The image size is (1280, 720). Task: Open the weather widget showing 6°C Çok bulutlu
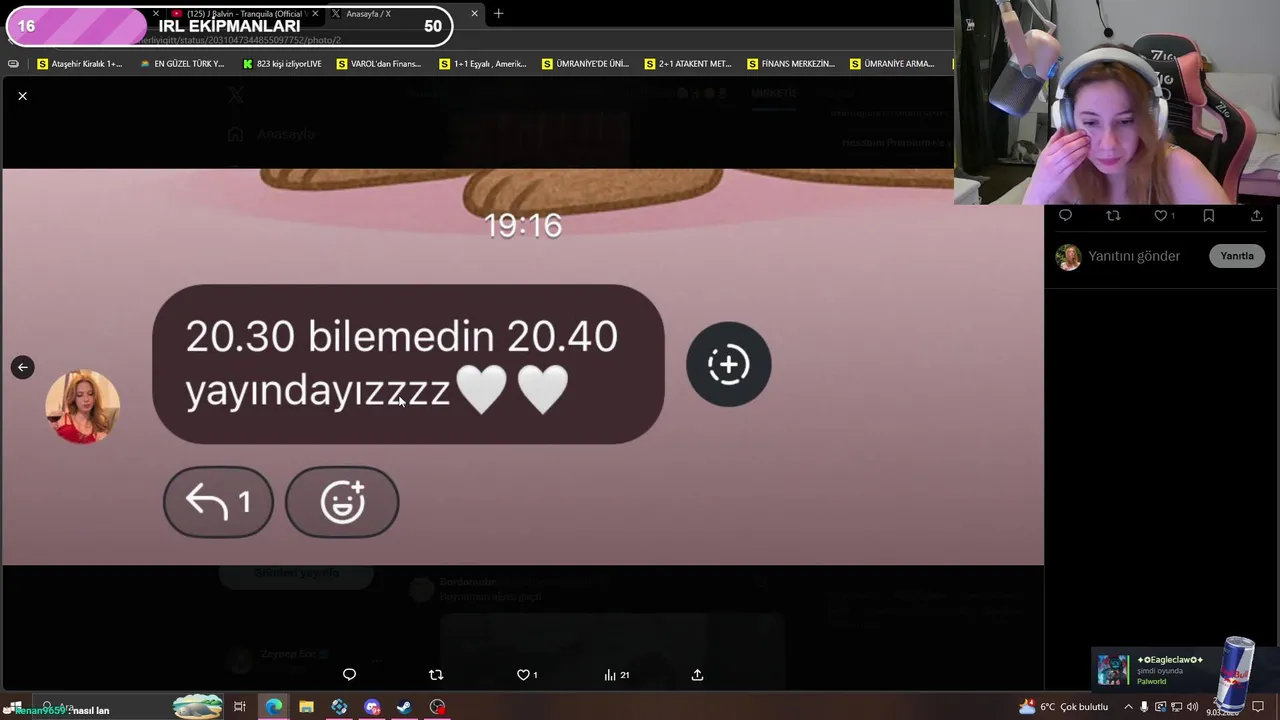tap(1063, 707)
